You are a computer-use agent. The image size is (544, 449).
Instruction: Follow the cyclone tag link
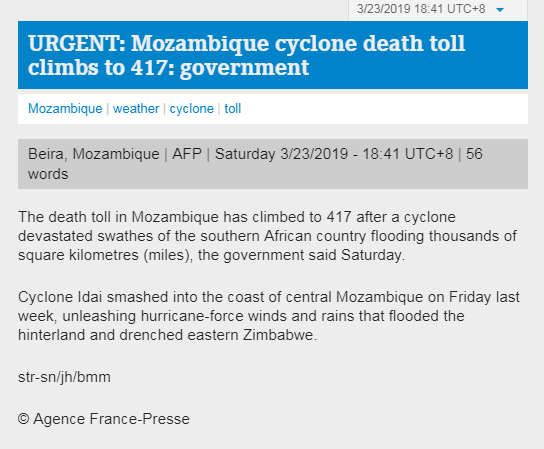click(192, 109)
